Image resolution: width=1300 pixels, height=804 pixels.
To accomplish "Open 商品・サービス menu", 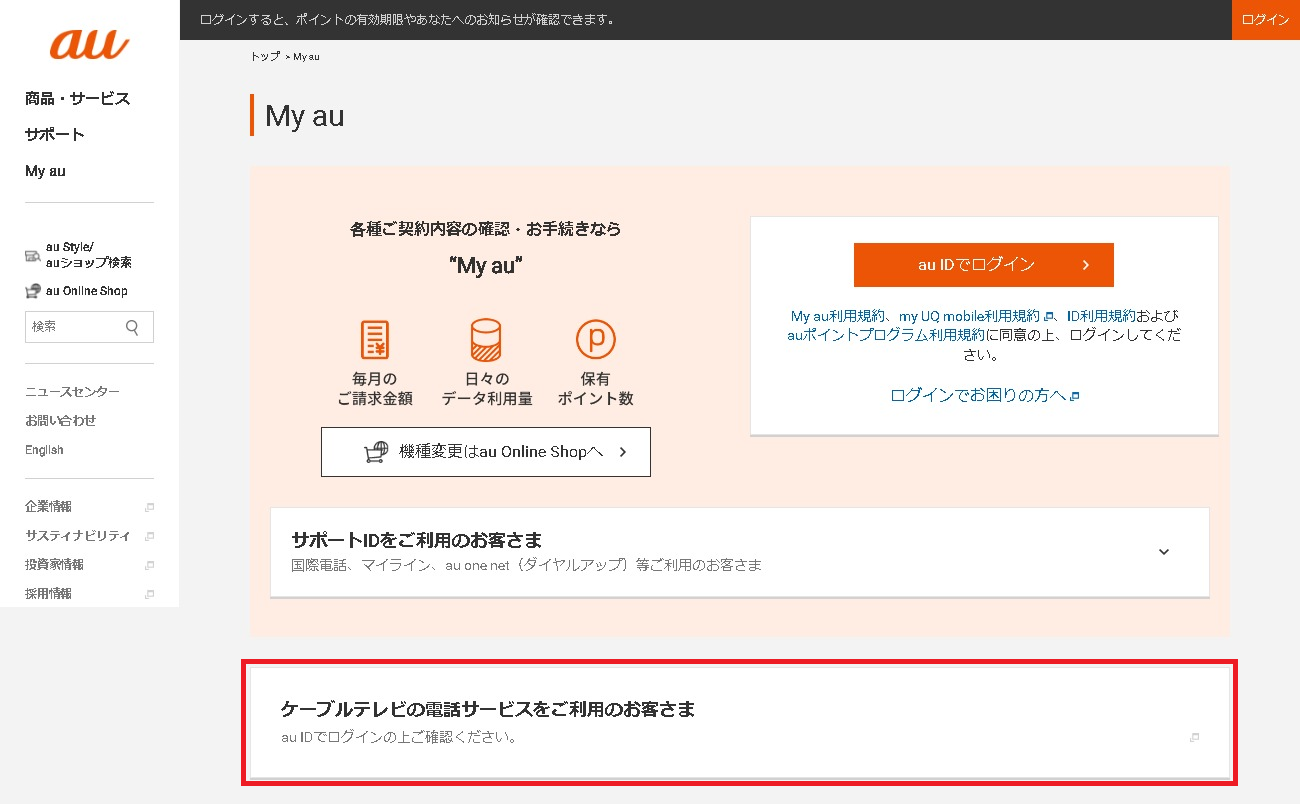I will click(x=78, y=98).
